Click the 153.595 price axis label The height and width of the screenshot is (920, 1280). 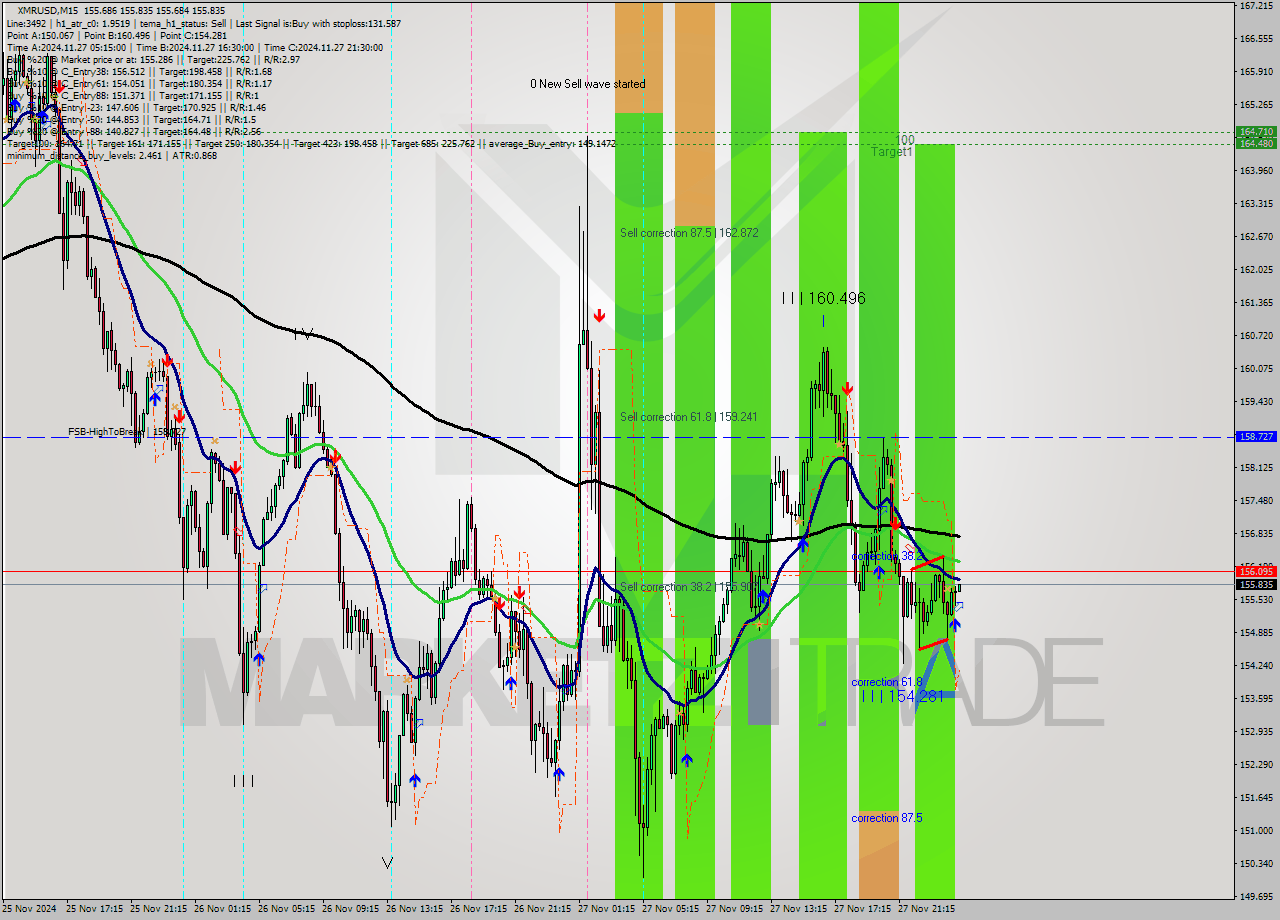[1256, 699]
